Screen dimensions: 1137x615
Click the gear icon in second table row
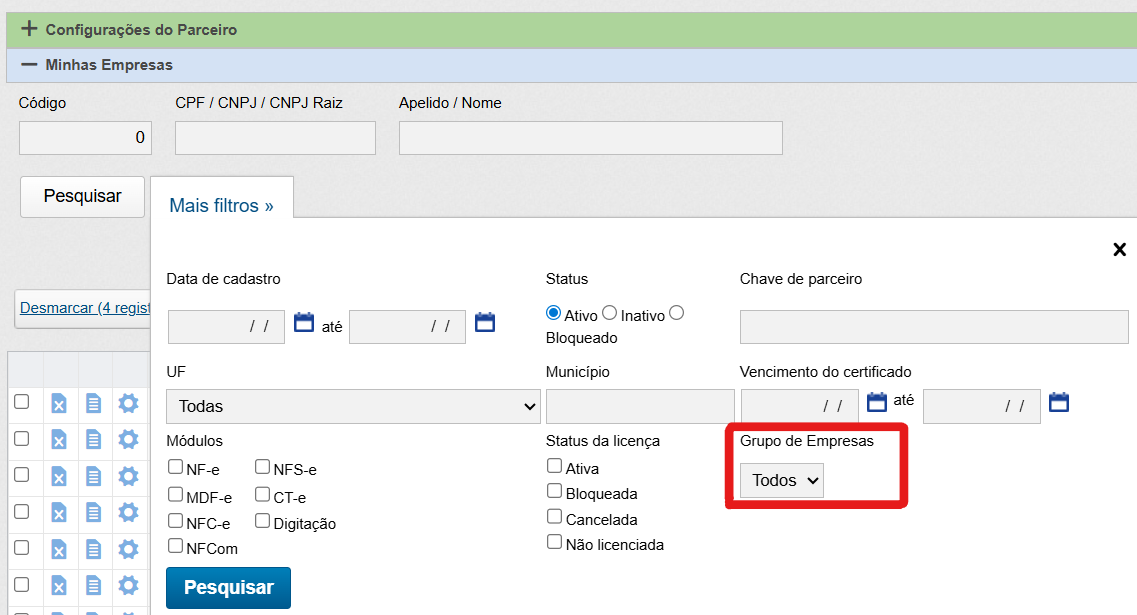[x=128, y=439]
